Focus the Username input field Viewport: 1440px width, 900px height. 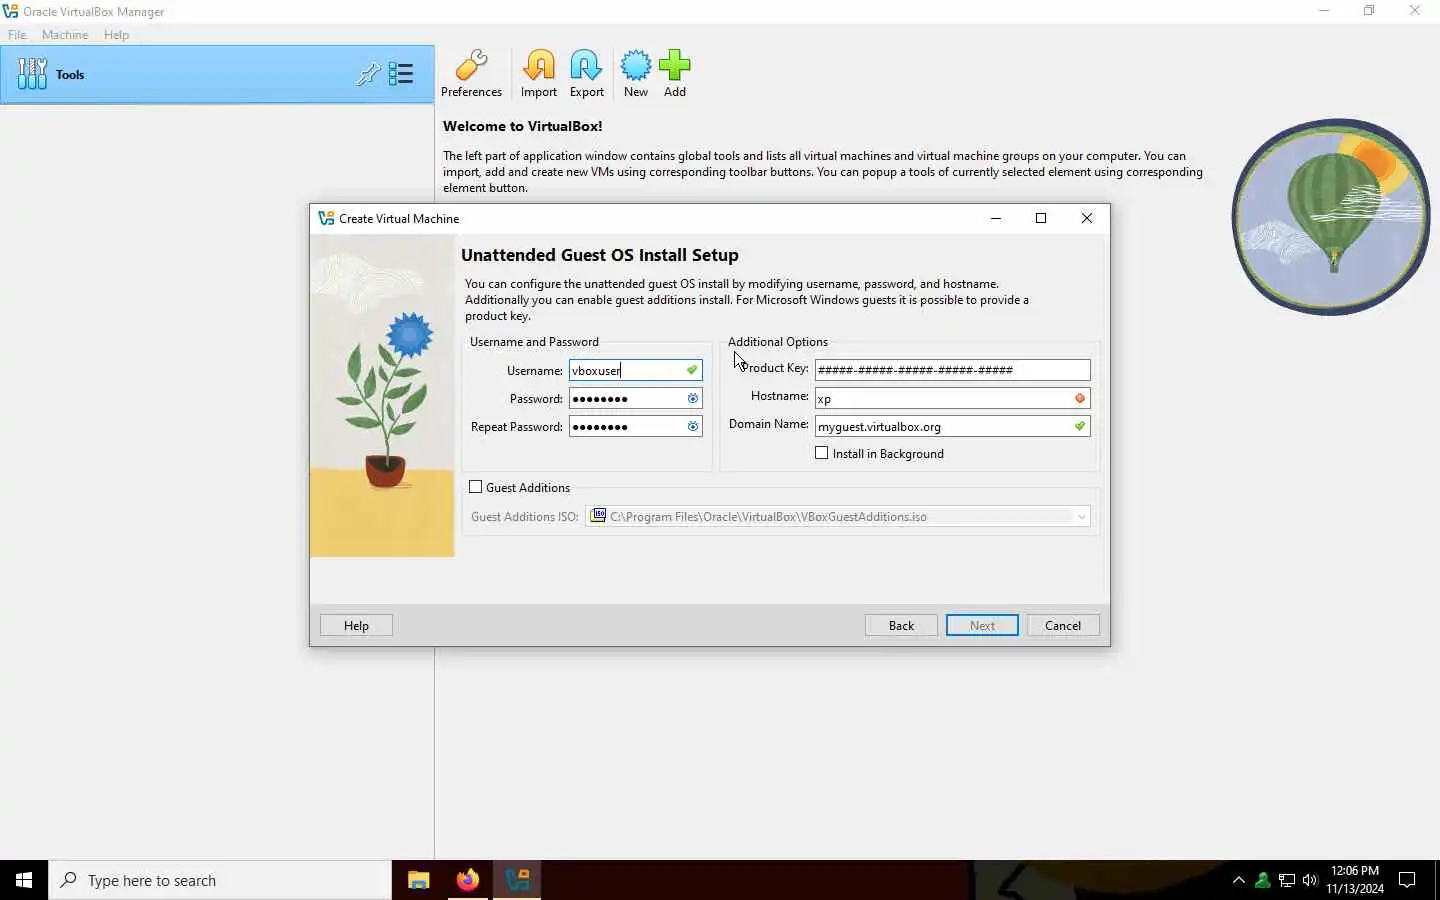(x=635, y=370)
